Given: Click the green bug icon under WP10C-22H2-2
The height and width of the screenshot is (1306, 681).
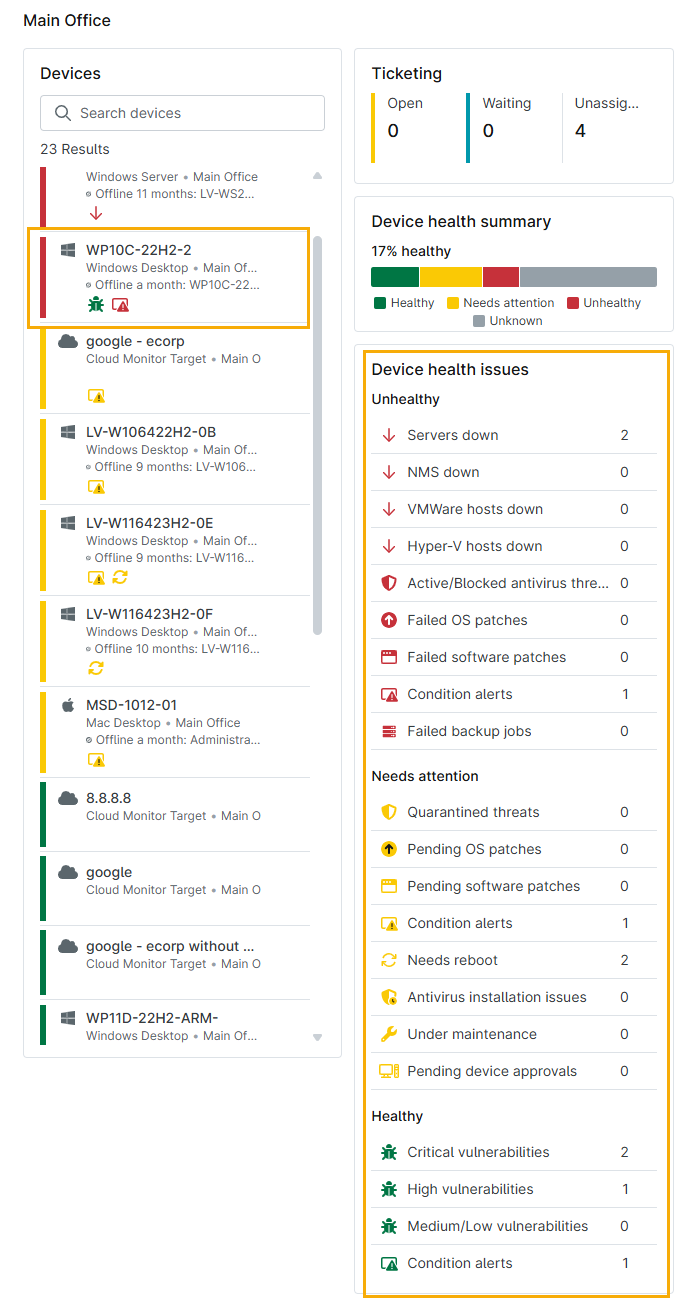Looking at the screenshot, I should 96,305.
